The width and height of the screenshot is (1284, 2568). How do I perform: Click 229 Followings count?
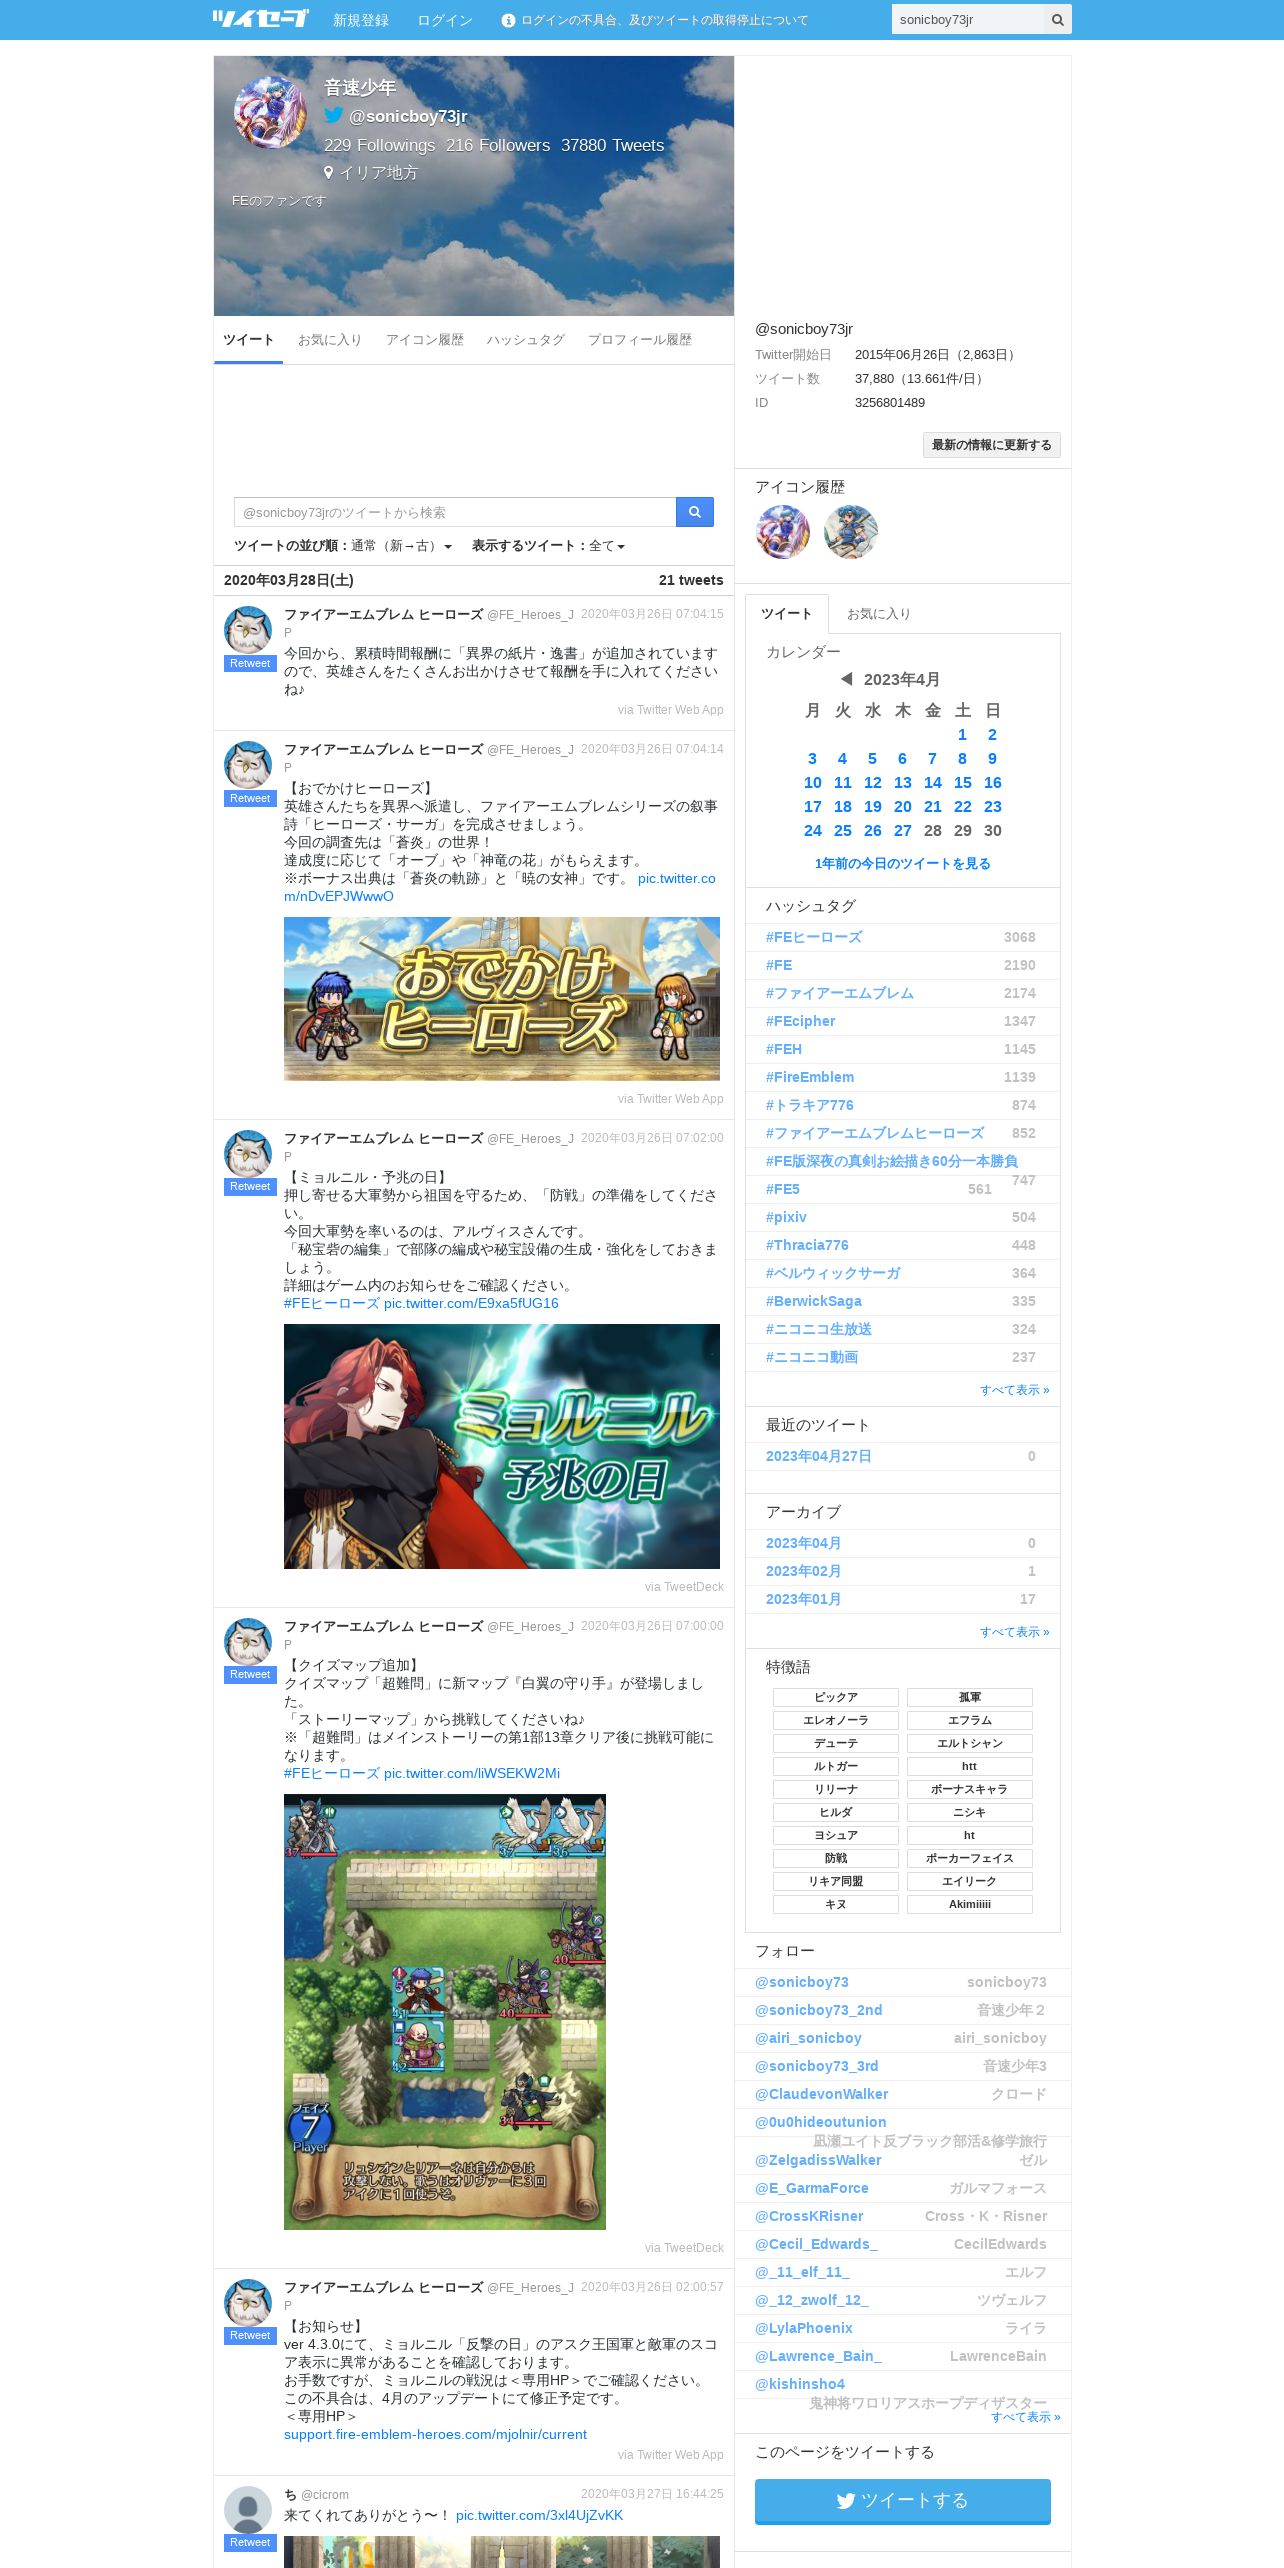(379, 145)
